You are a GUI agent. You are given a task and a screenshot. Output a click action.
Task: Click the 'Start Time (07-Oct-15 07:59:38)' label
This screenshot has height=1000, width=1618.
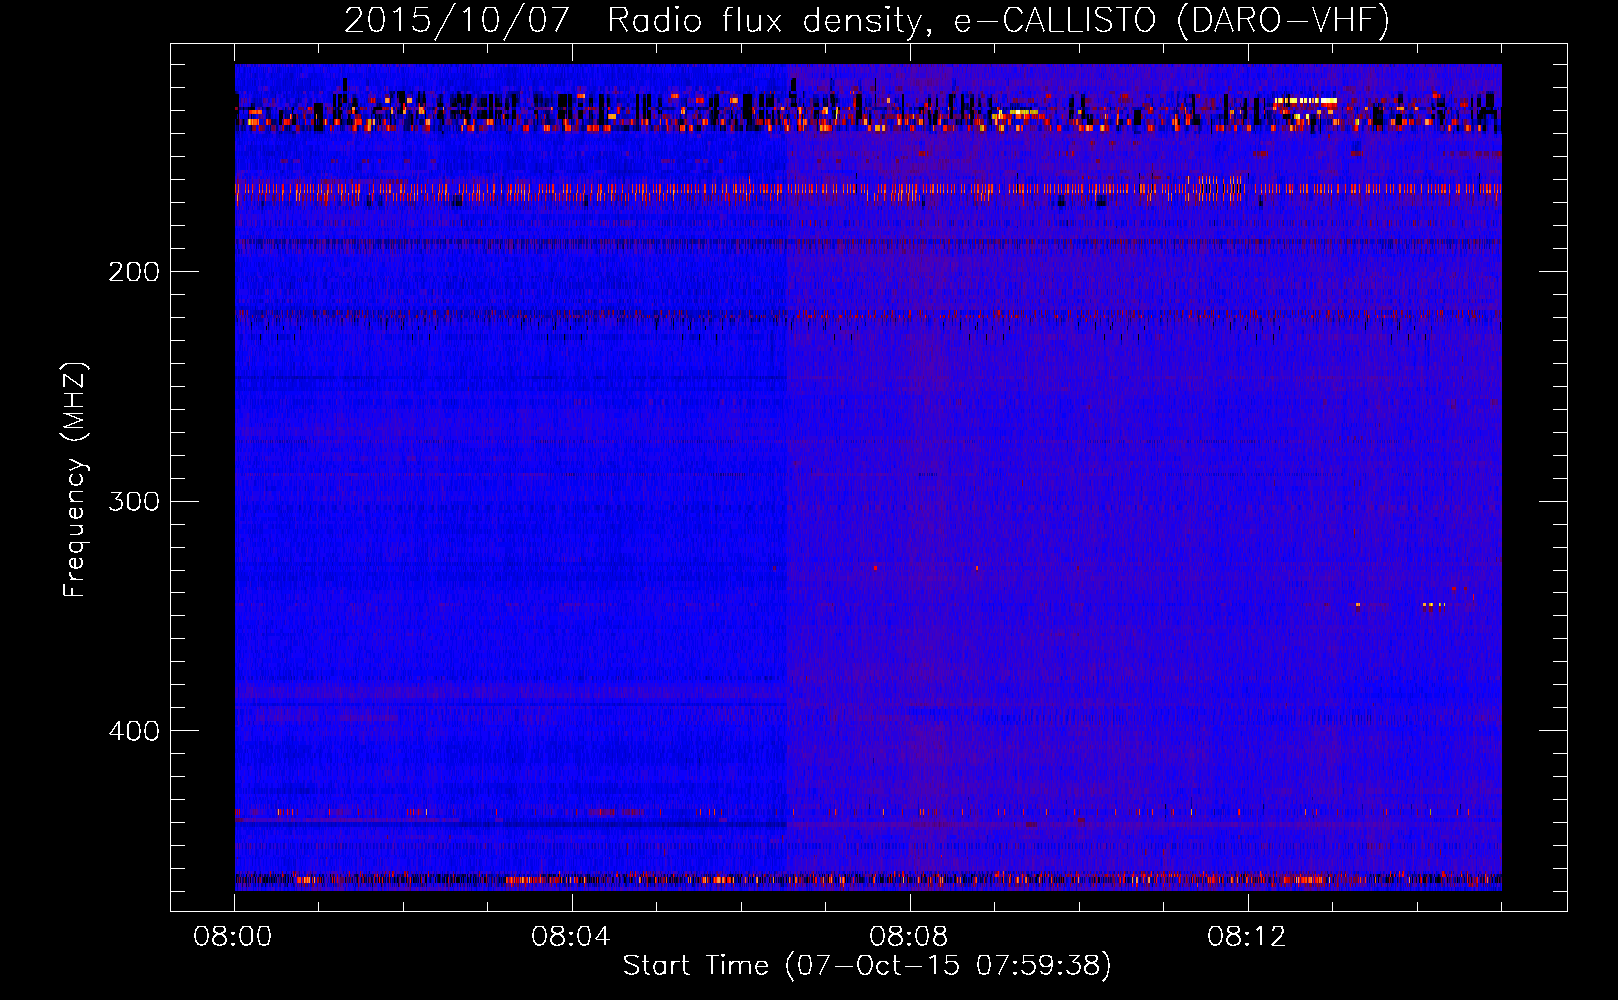click(x=867, y=966)
